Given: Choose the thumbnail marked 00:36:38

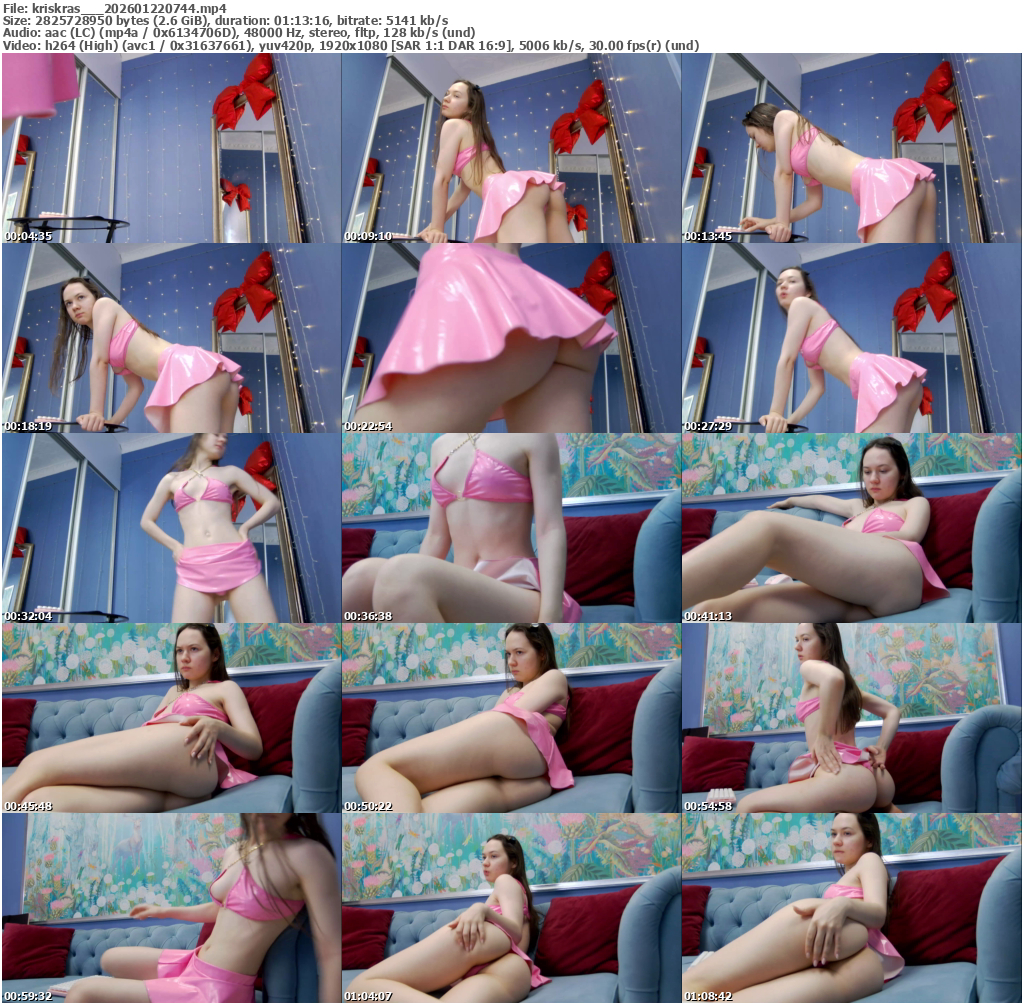Looking at the screenshot, I should coord(511,528).
